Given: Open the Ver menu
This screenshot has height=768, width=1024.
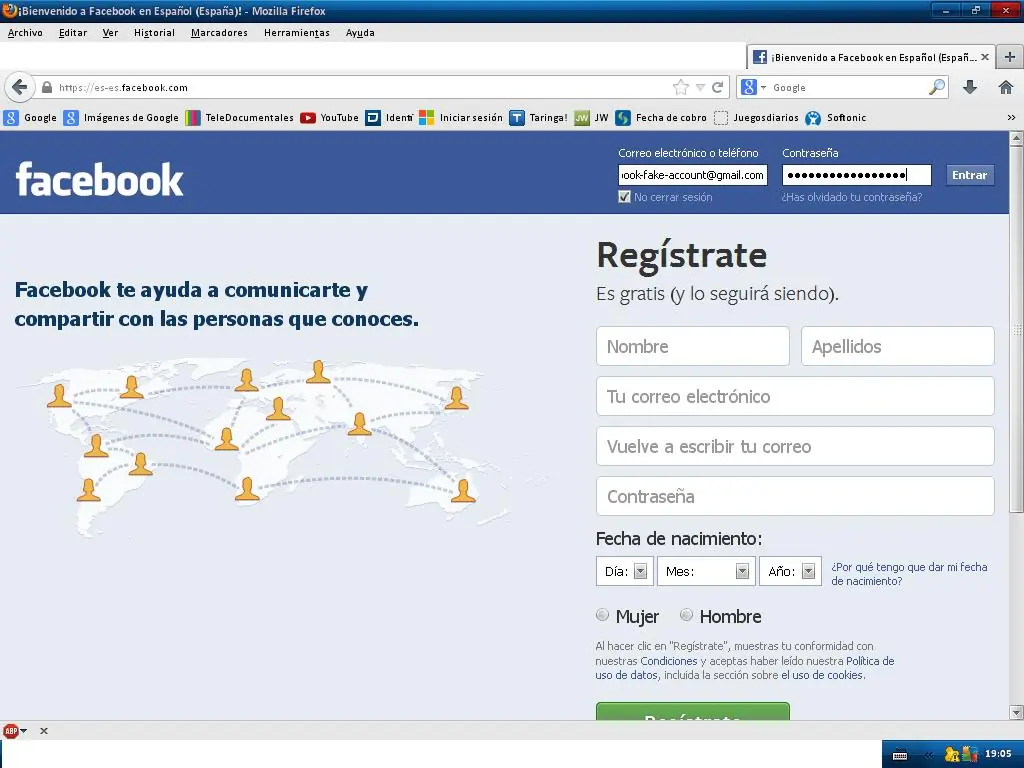Looking at the screenshot, I should point(110,33).
